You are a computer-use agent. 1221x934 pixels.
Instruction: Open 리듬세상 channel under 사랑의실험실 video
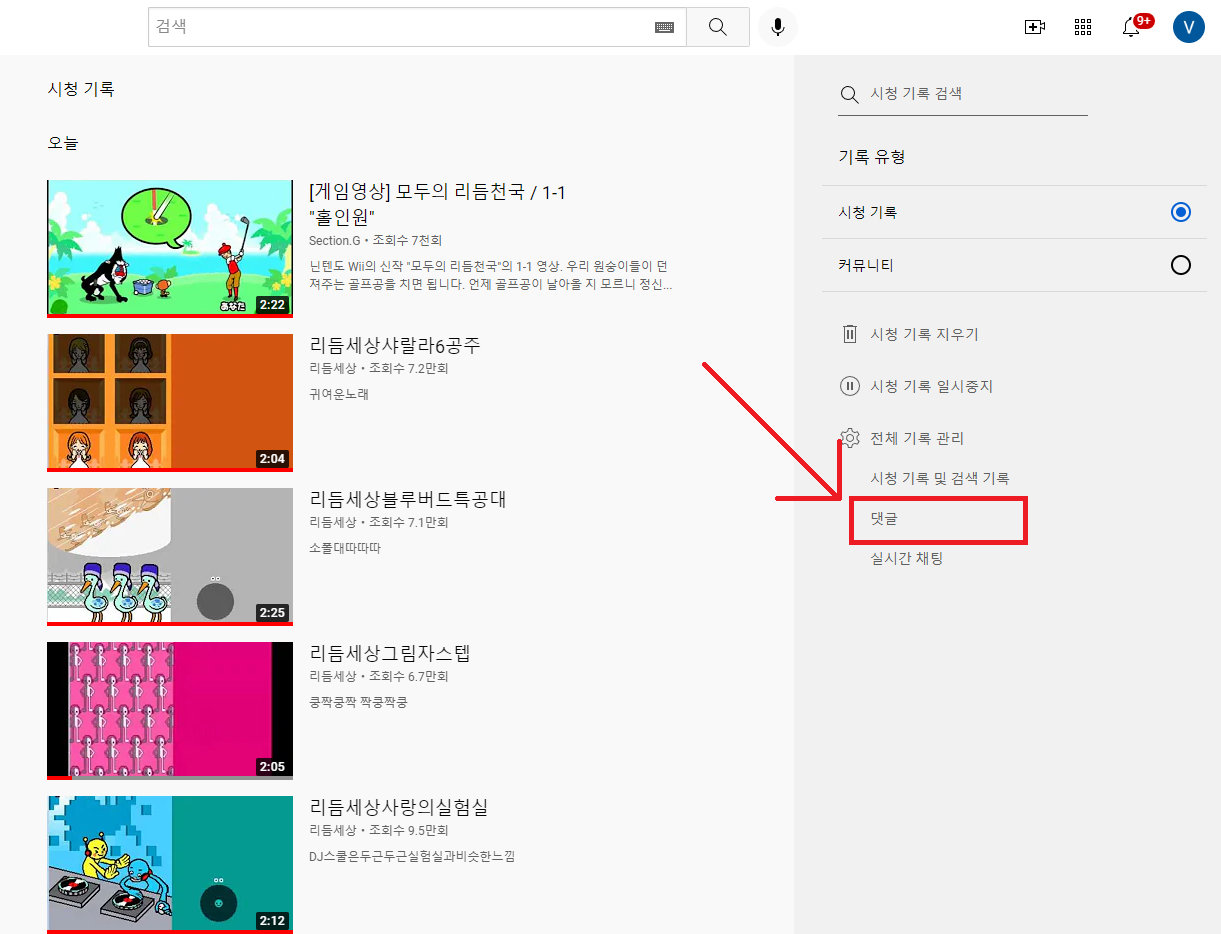pyautogui.click(x=332, y=830)
